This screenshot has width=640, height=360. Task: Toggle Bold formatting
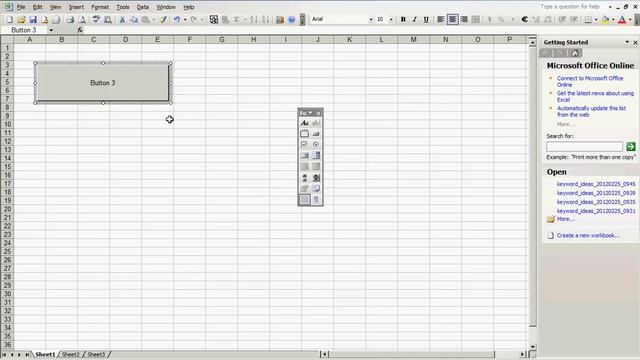tap(403, 20)
